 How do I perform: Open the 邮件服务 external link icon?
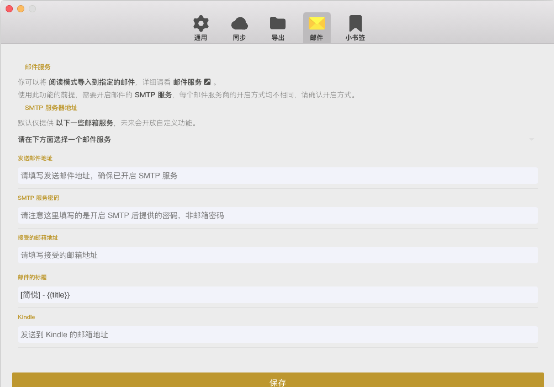coord(207,82)
